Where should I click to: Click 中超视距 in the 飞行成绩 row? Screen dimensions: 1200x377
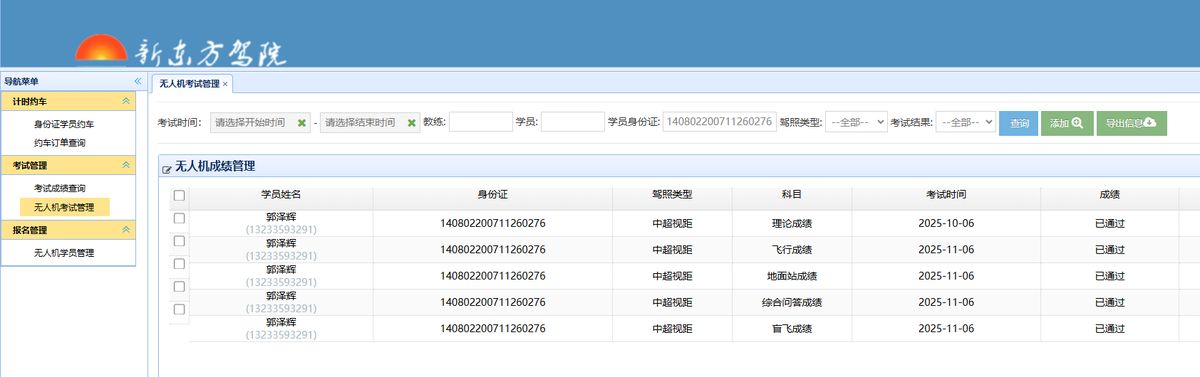point(672,249)
